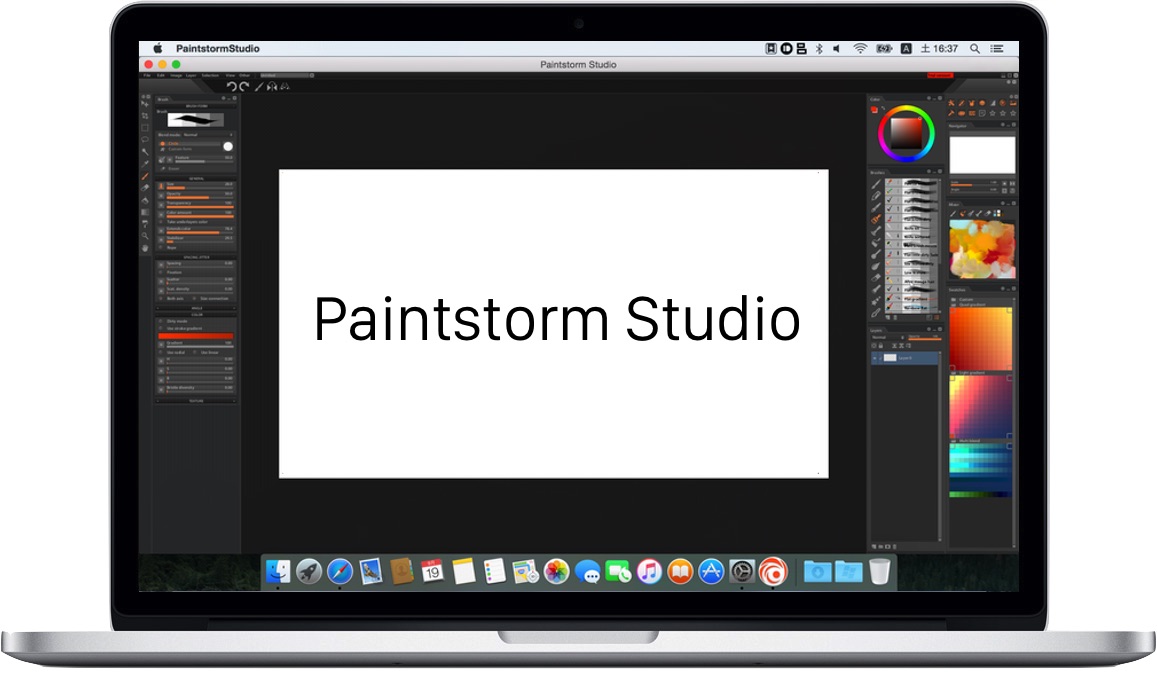1157x677 pixels.
Task: Open the Normal blending dropdown in the Layers panel
Action: coord(884,337)
